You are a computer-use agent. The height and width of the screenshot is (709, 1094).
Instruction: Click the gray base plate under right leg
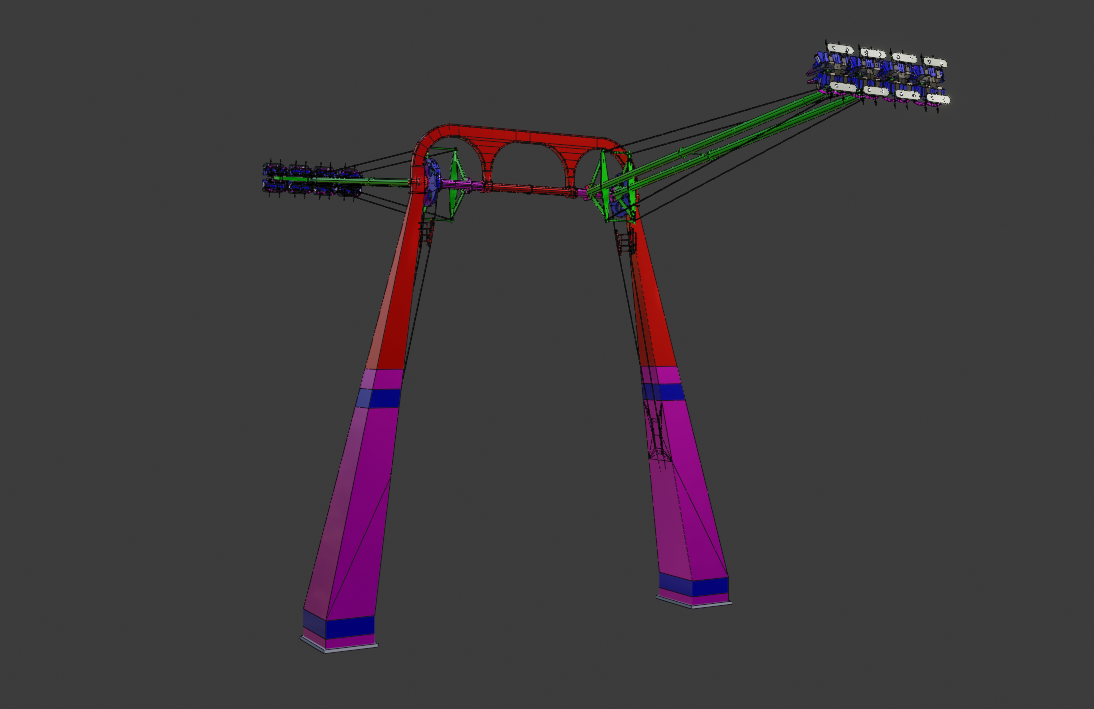tap(692, 602)
